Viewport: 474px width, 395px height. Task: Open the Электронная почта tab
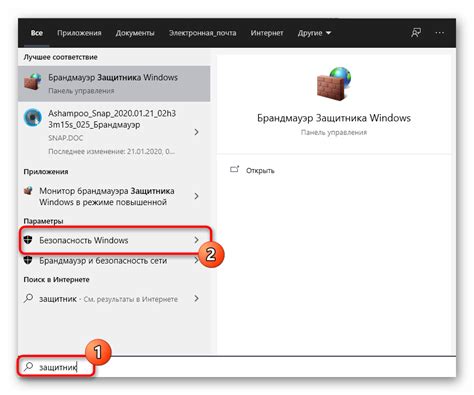tap(202, 33)
